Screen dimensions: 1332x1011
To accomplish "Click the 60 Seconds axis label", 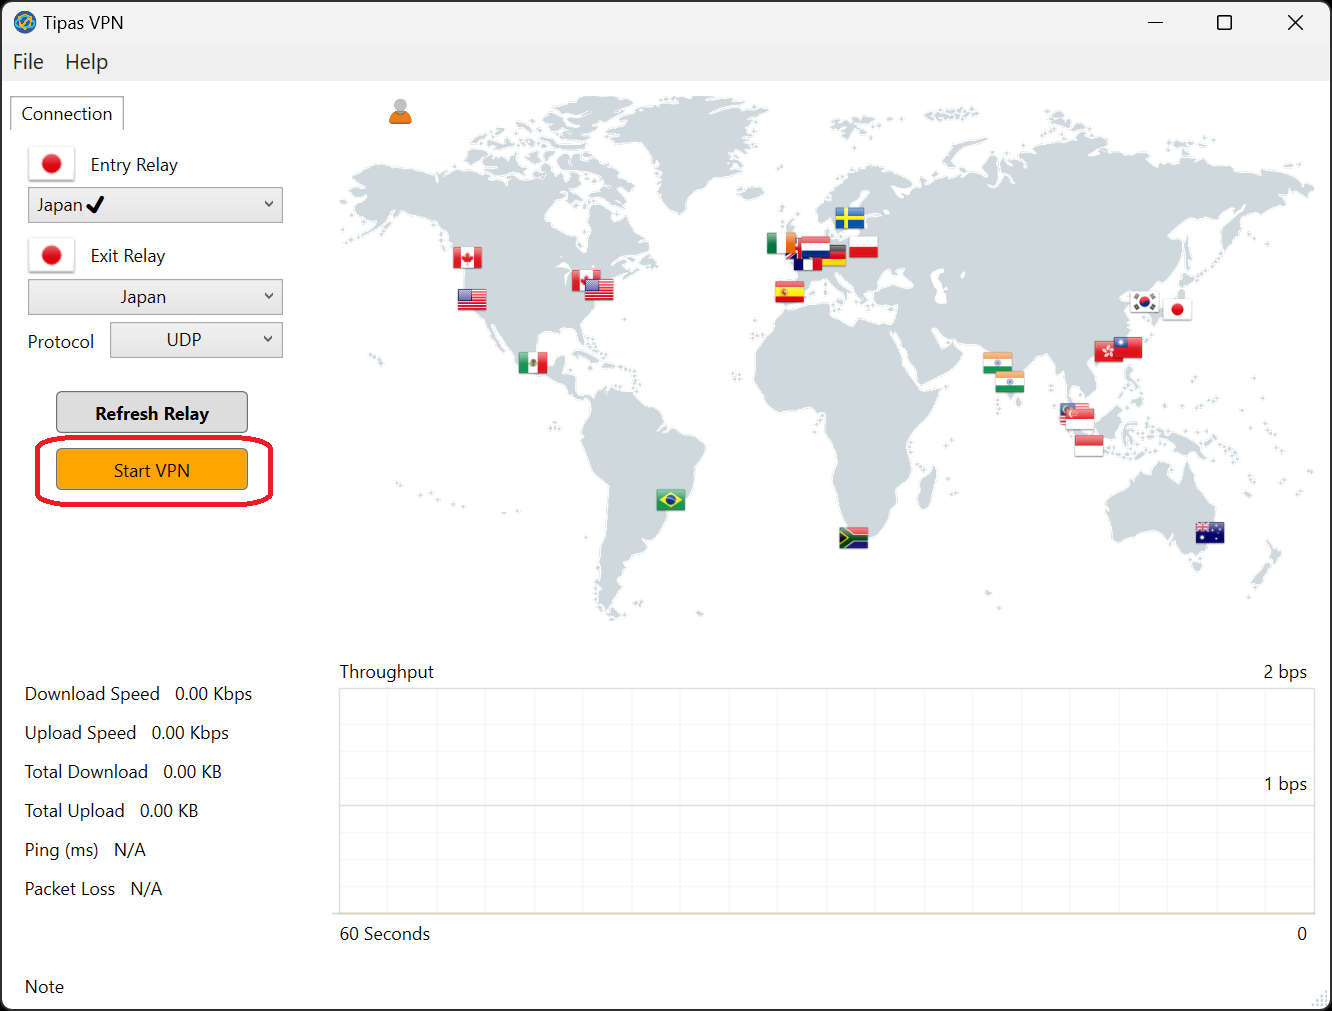I will [385, 934].
